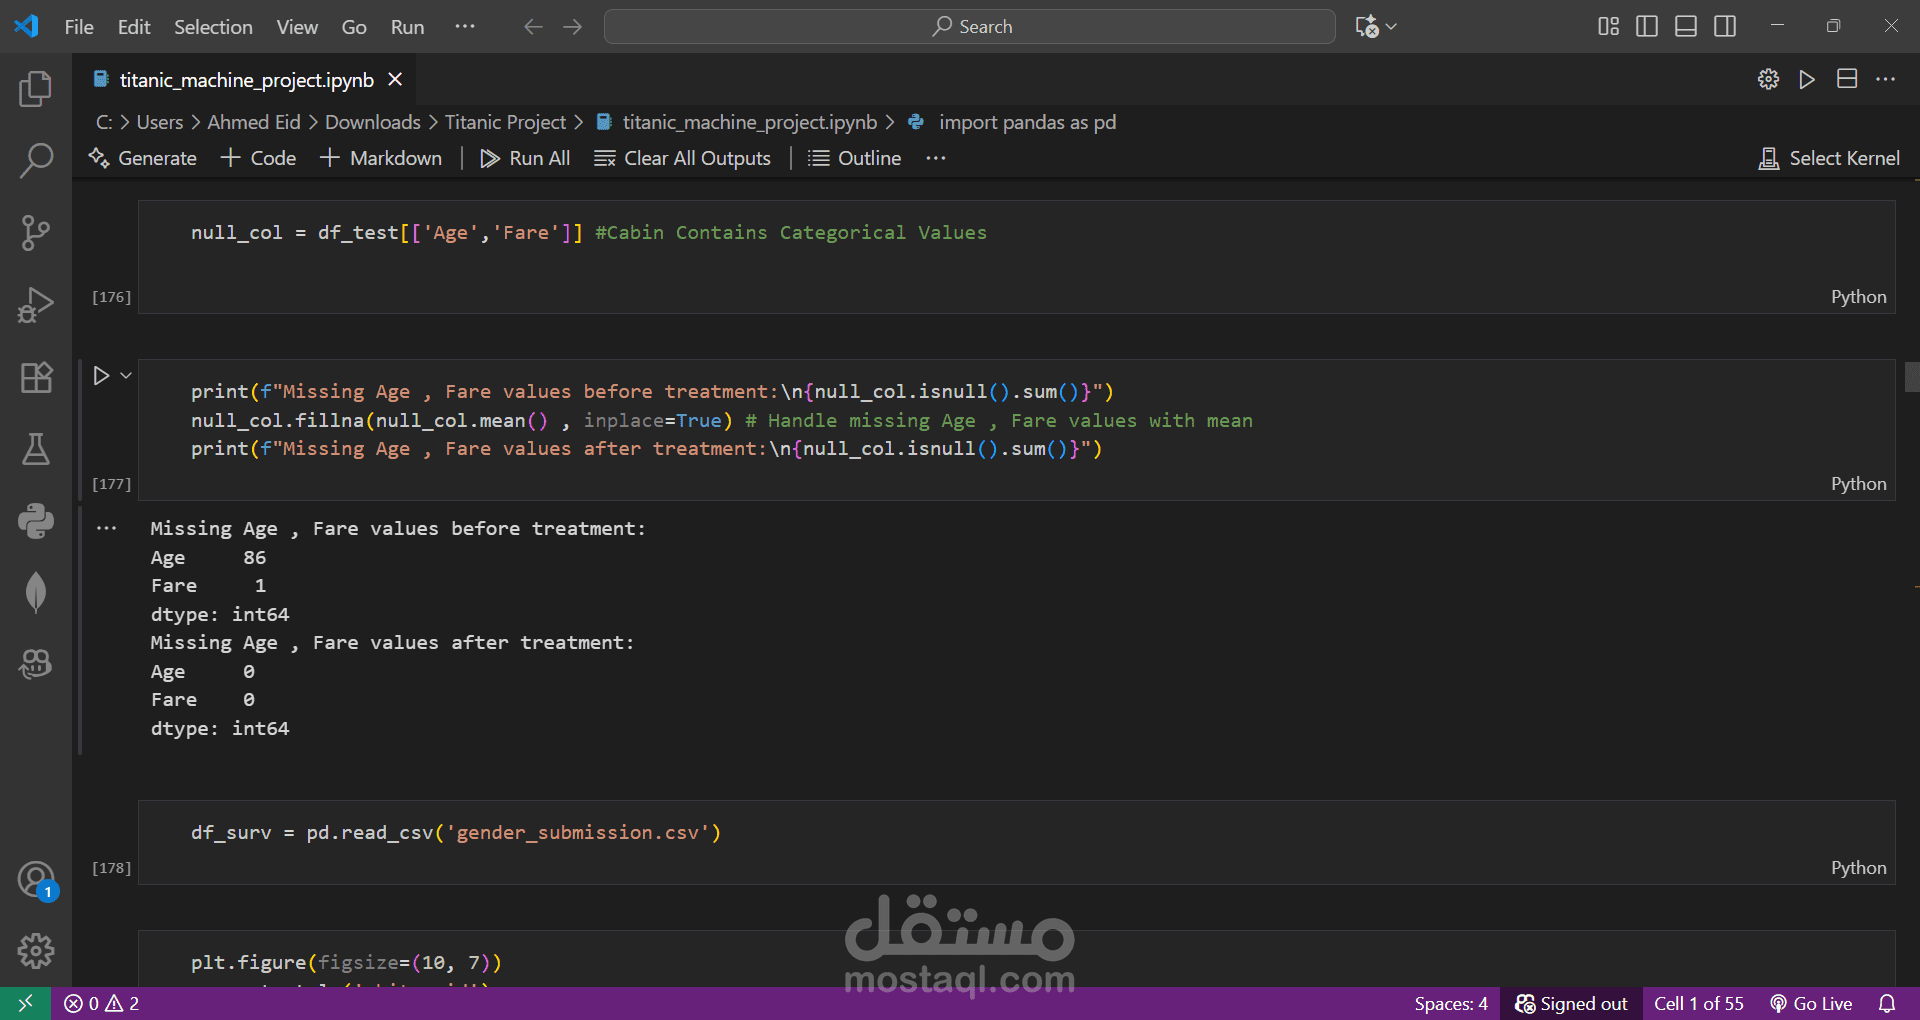This screenshot has height=1020, width=1920.
Task: Open the Run and Debug view
Action: [36, 305]
